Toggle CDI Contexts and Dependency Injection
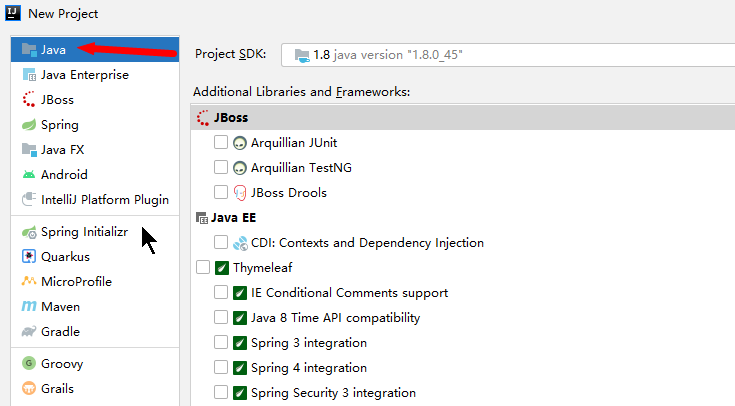This screenshot has width=735, height=406. point(221,243)
